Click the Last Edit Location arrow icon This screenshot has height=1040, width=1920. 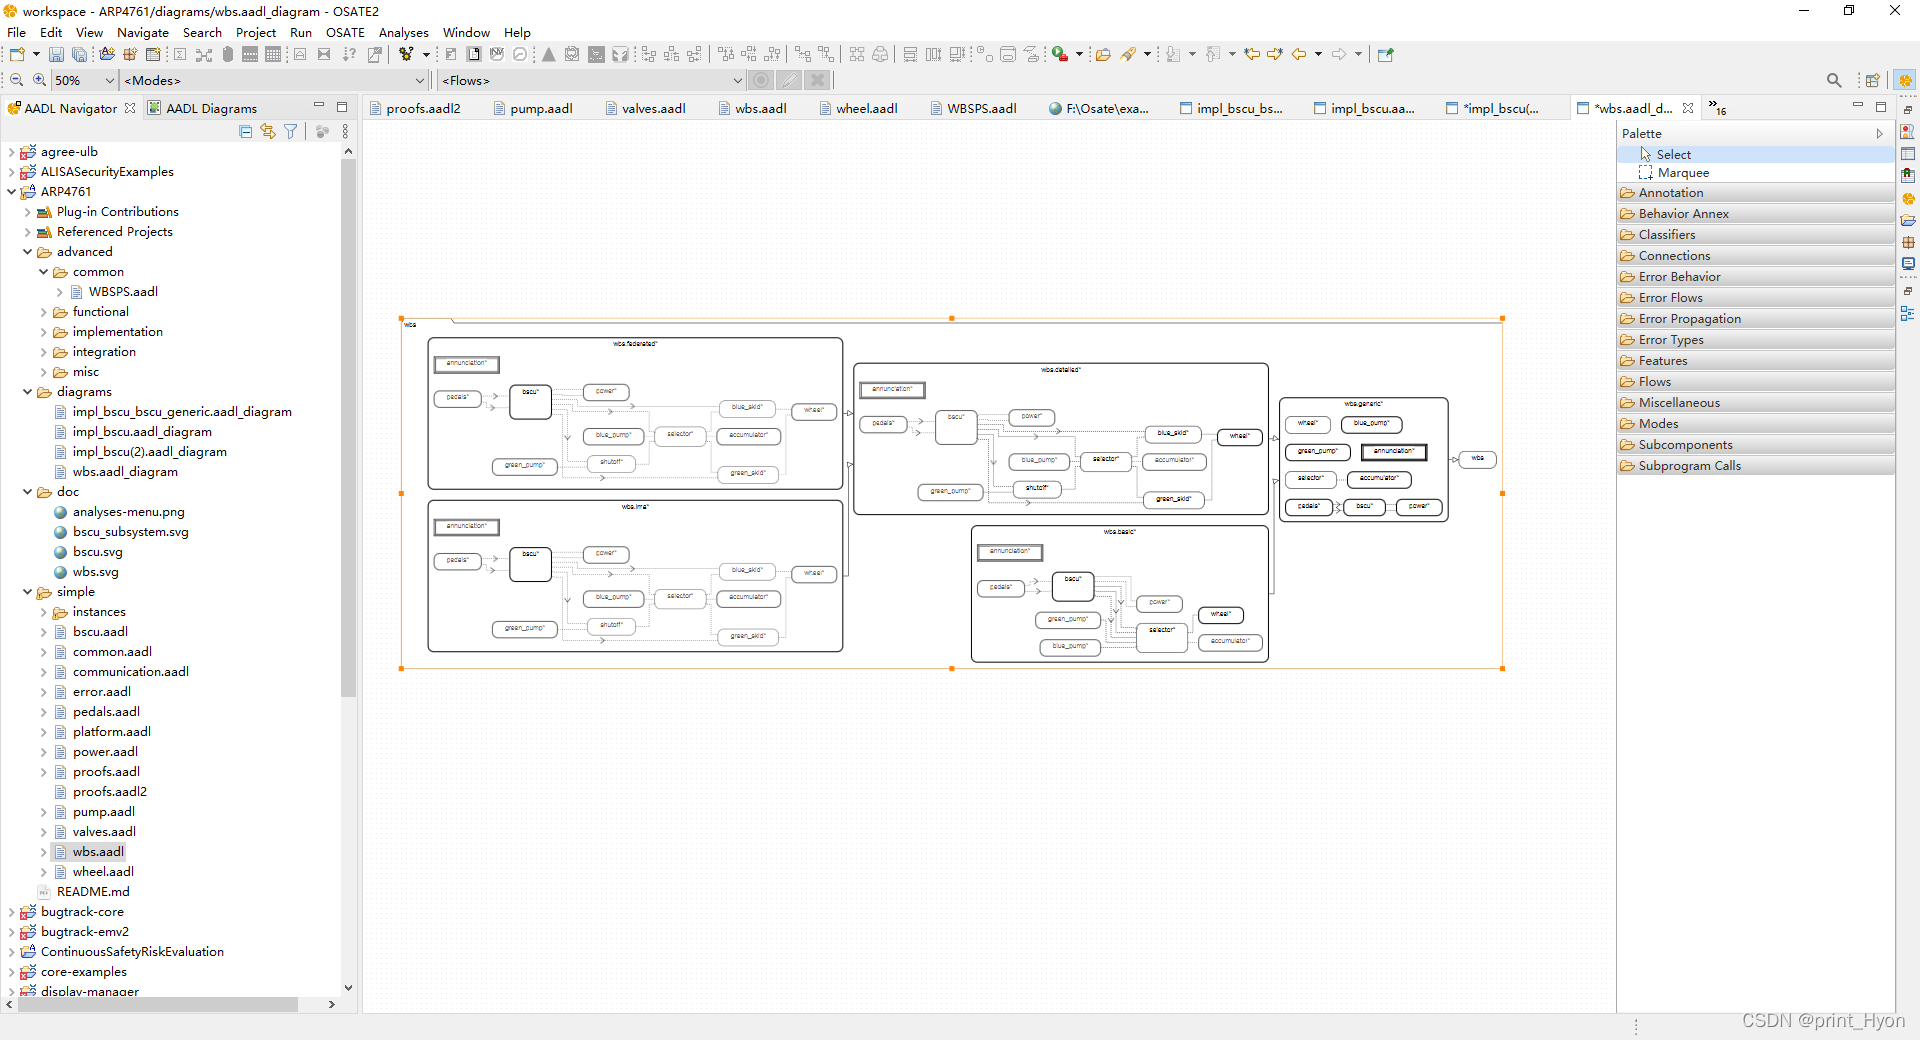click(1252, 54)
